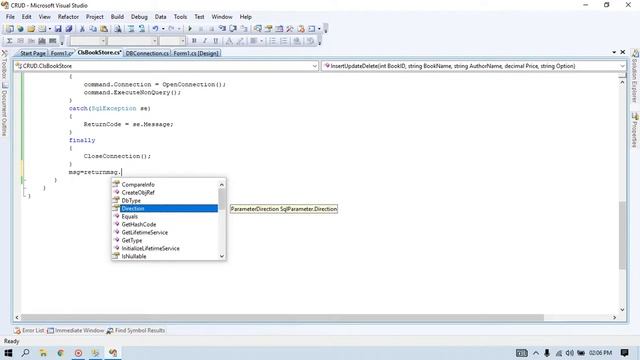
Task: Click the Open File folder icon
Action: pyautogui.click(x=31, y=29)
